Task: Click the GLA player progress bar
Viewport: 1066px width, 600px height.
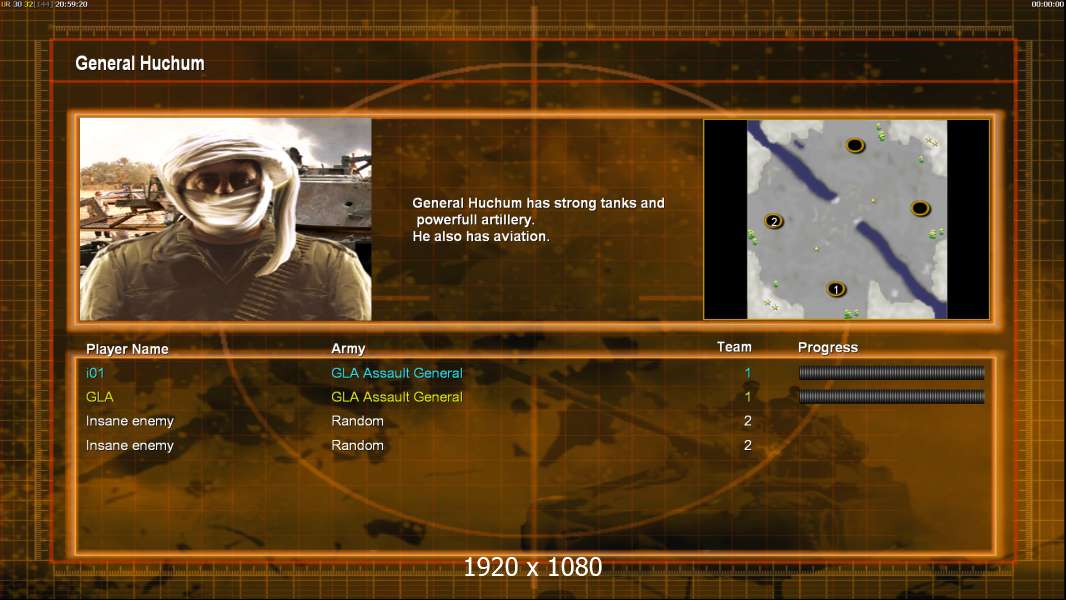Action: 891,396
